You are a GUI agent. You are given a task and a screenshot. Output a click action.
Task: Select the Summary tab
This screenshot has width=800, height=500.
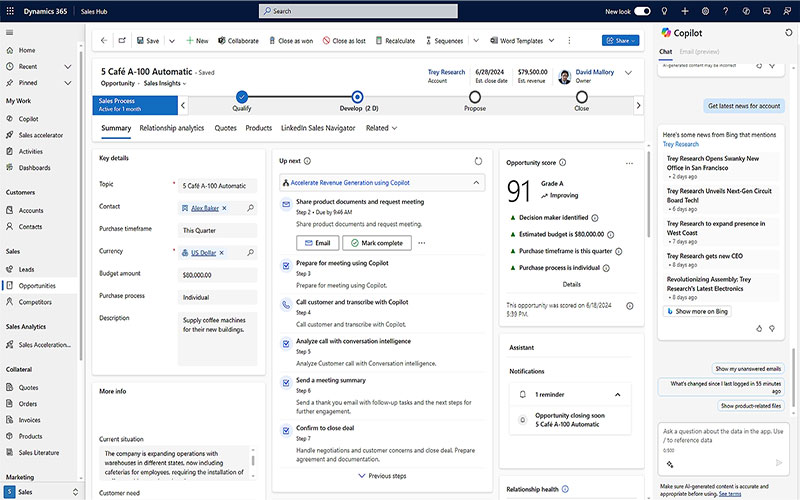click(x=116, y=128)
